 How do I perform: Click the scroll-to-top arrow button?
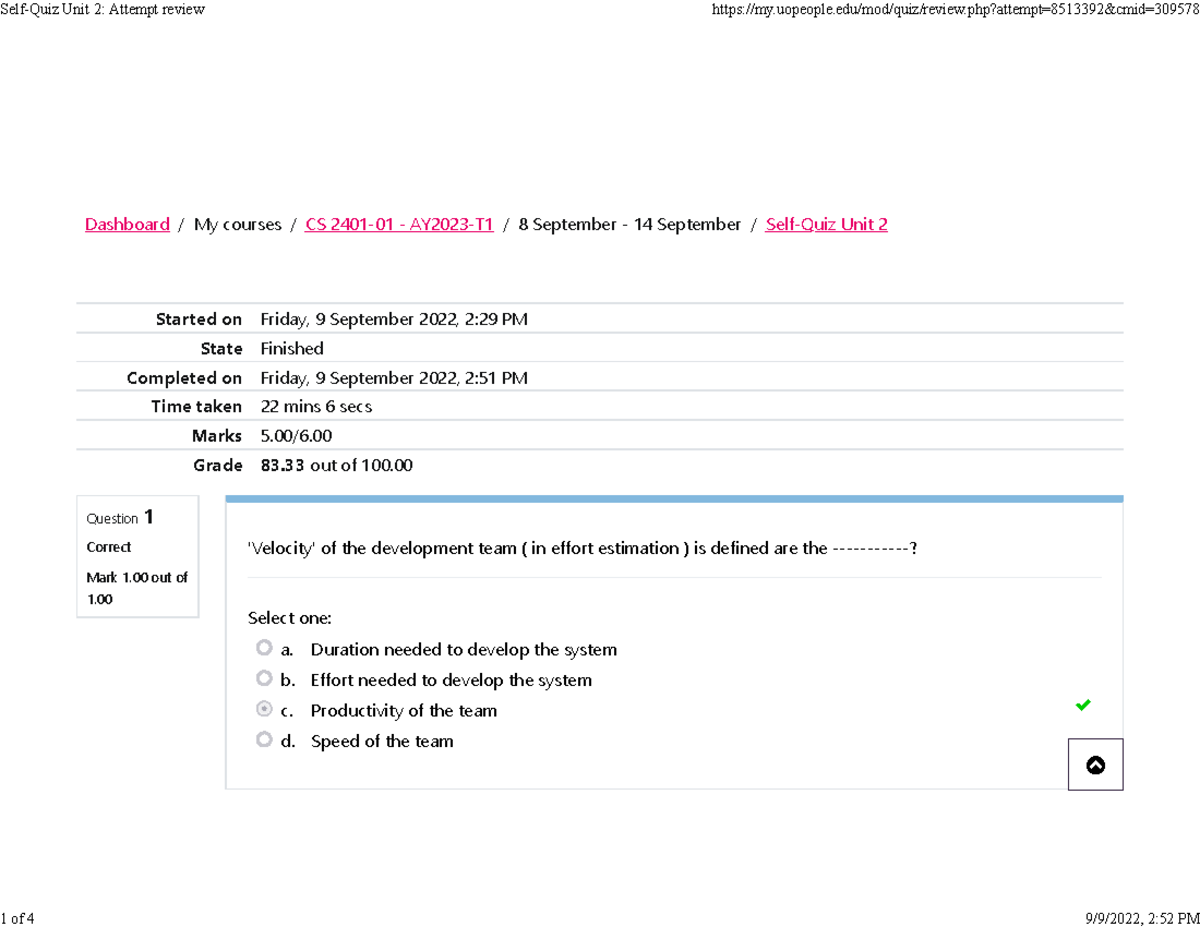pos(1095,765)
